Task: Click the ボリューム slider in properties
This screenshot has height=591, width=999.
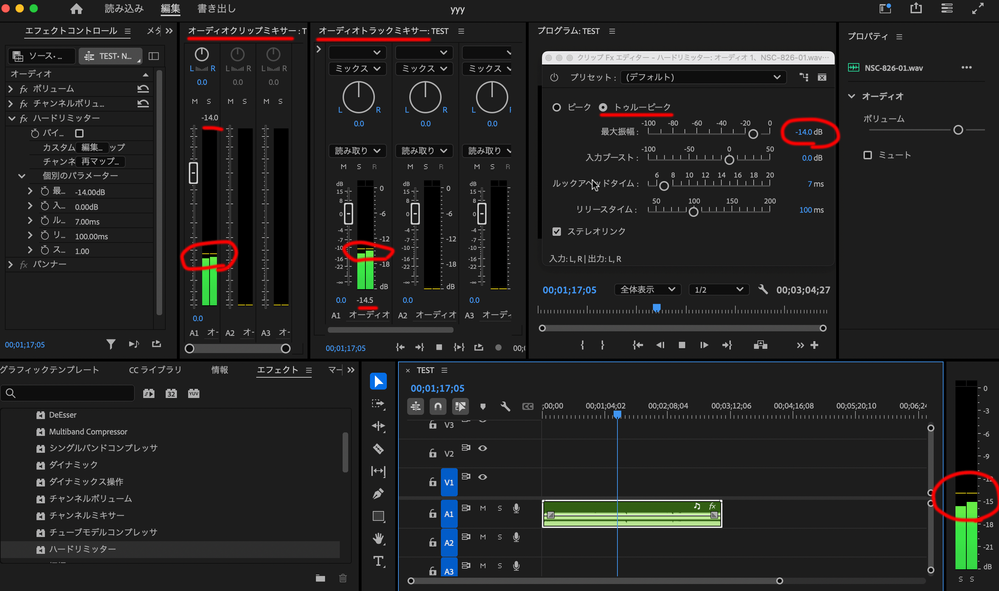Action: 958,130
